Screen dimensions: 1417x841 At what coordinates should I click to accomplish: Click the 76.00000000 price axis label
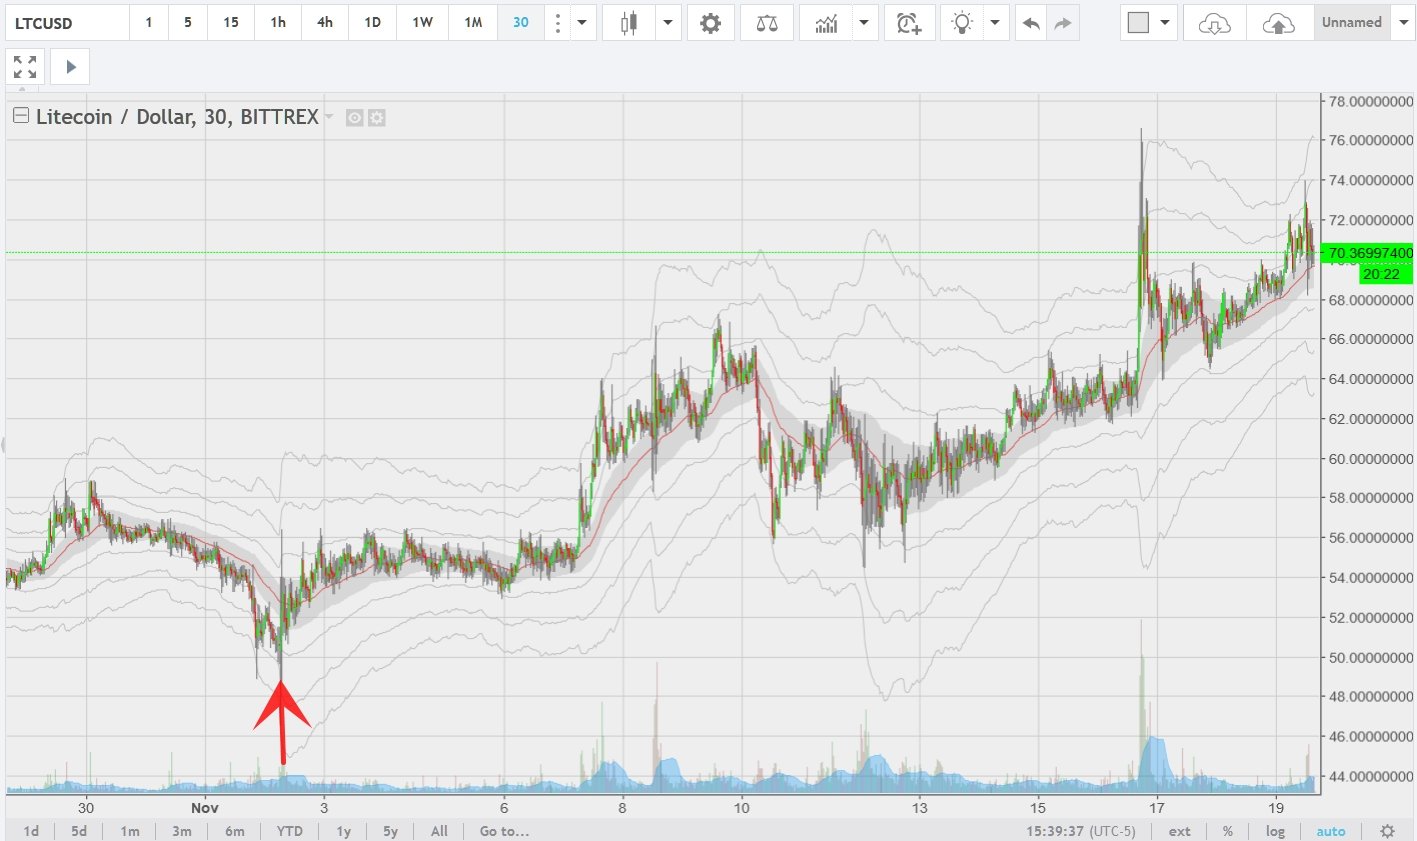click(1371, 140)
